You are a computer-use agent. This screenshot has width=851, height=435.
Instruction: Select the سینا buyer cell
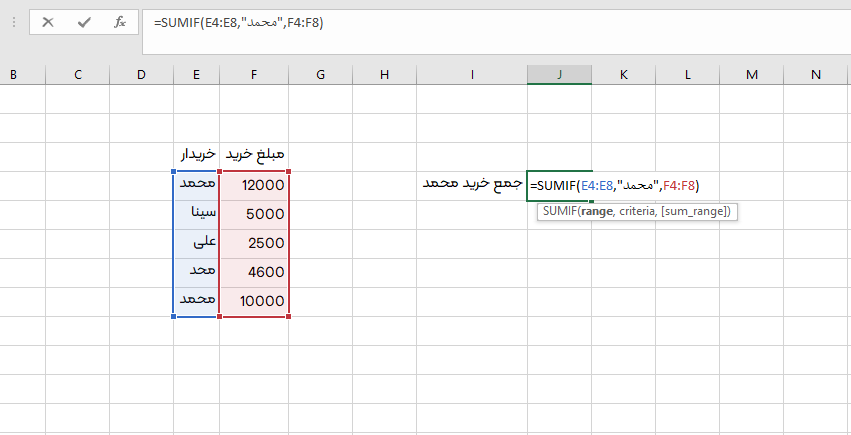pyautogui.click(x=196, y=213)
